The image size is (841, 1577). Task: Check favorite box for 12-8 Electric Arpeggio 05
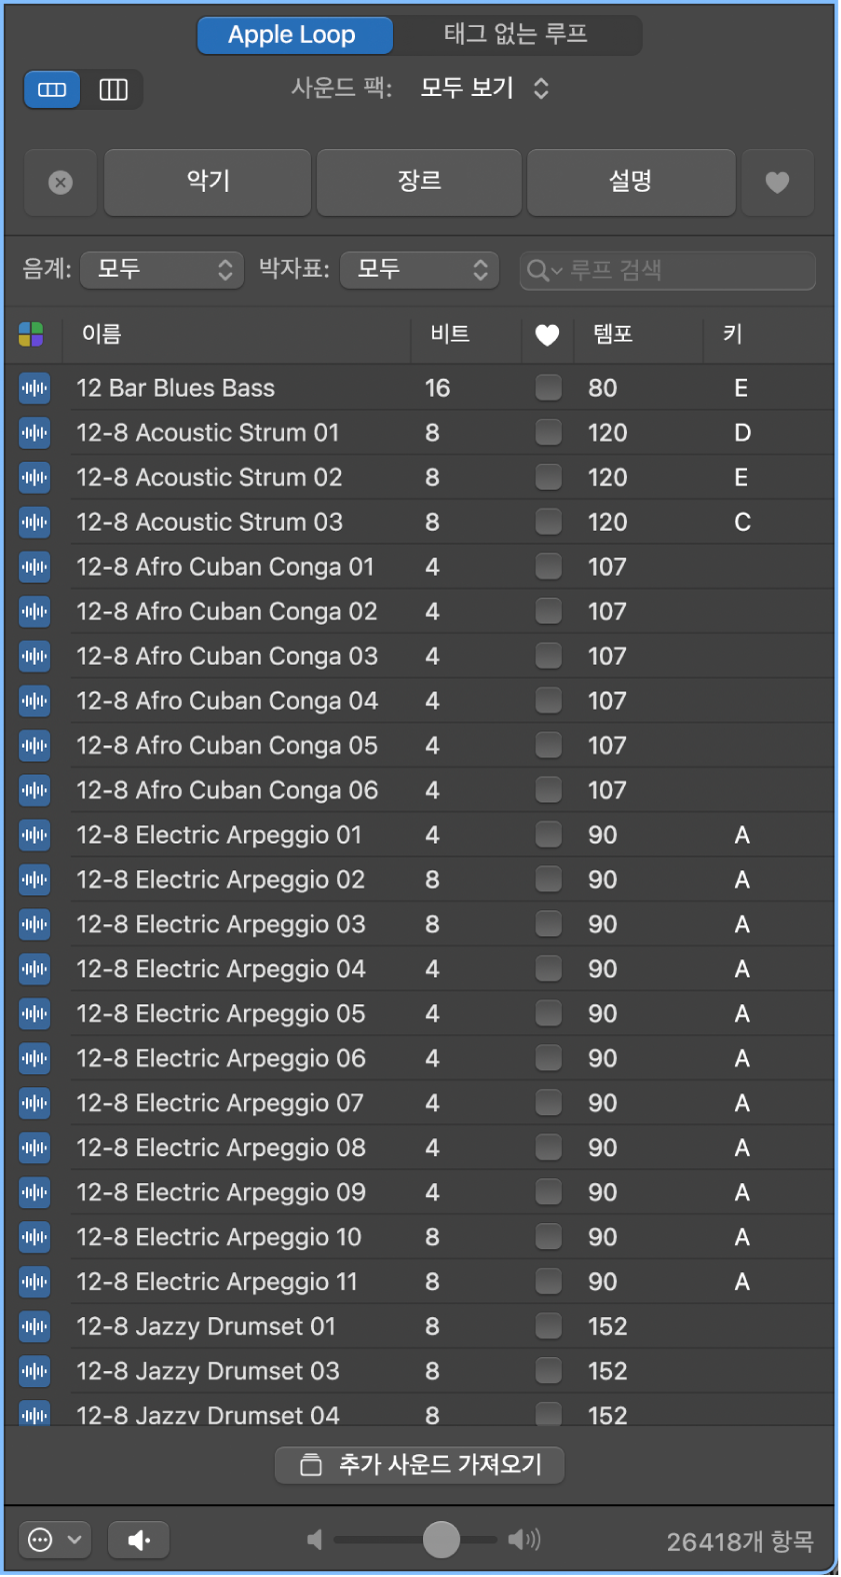(548, 1013)
